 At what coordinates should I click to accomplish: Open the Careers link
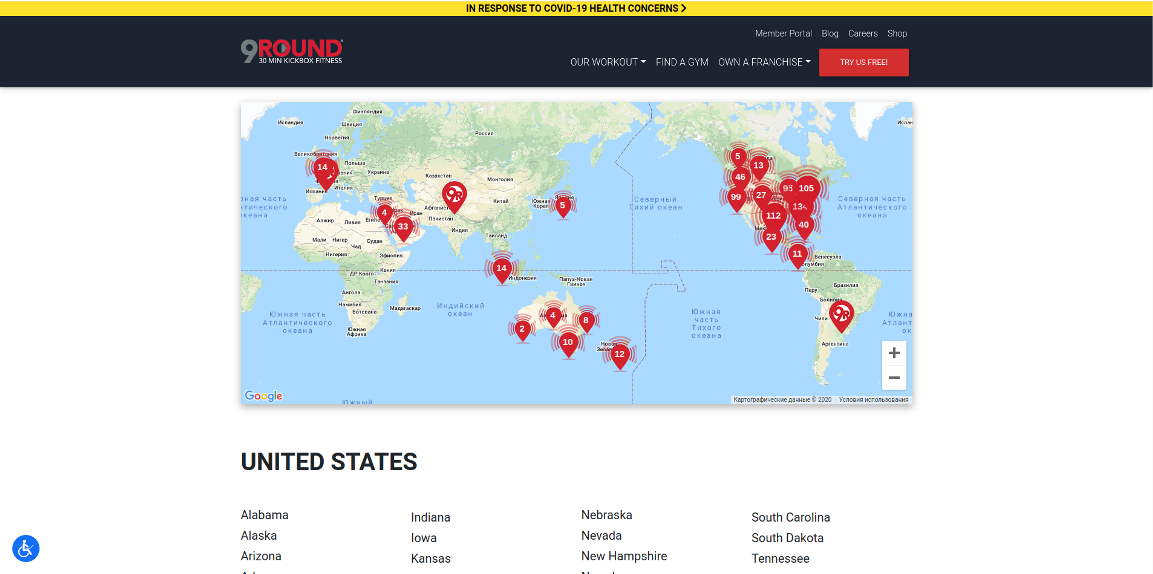point(863,34)
